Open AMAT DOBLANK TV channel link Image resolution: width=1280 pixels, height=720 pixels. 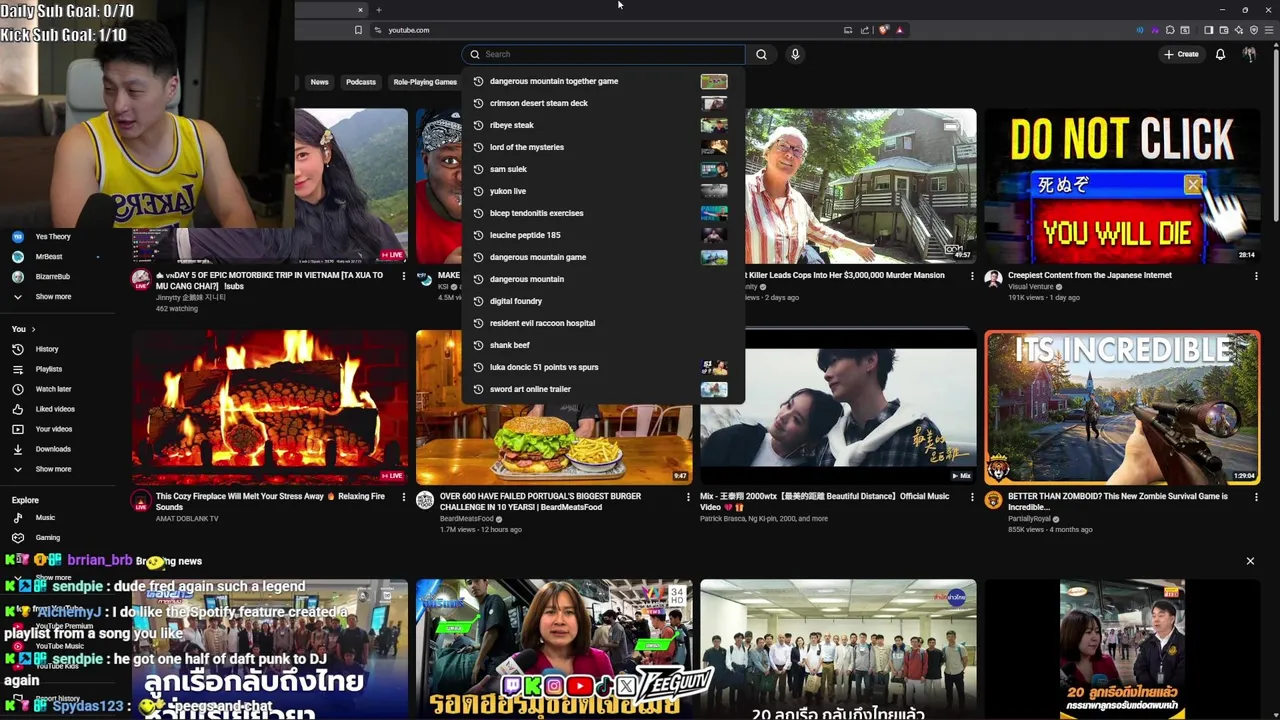[x=187, y=519]
